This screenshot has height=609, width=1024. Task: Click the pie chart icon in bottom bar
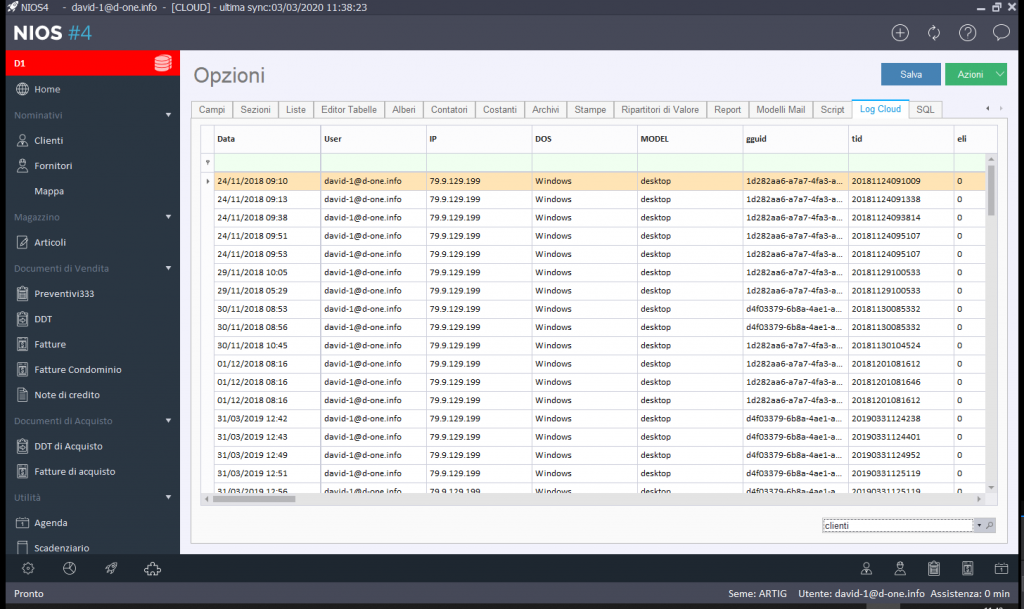[69, 569]
